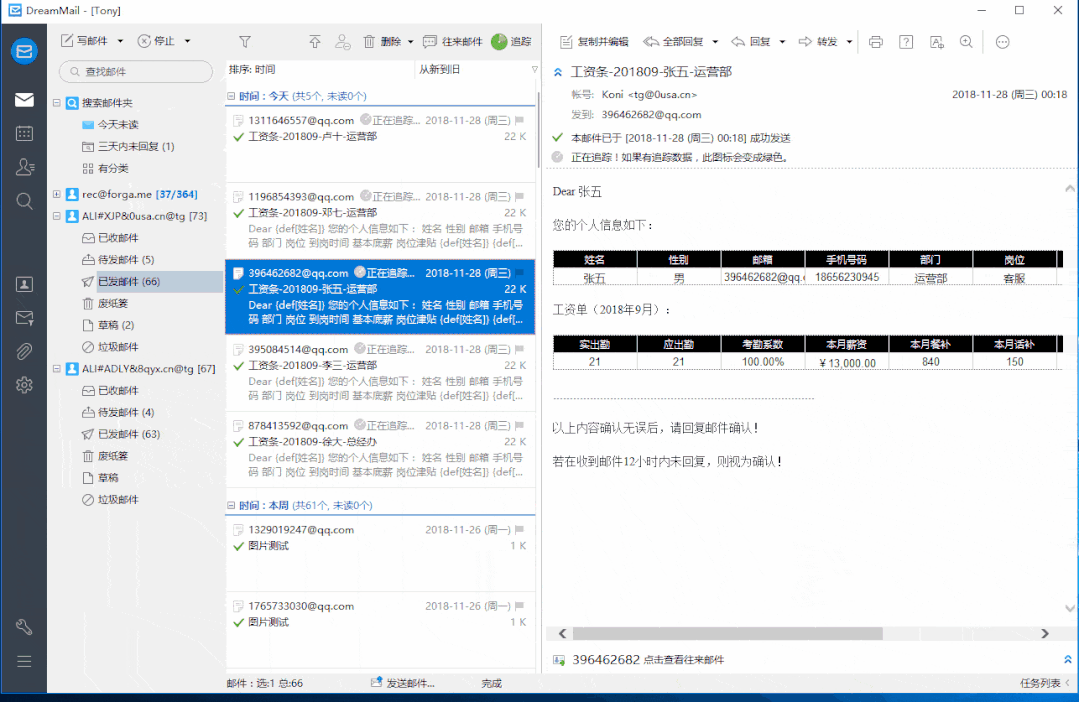
Task: Click 任务列表 in the status bar
Action: 1040,683
